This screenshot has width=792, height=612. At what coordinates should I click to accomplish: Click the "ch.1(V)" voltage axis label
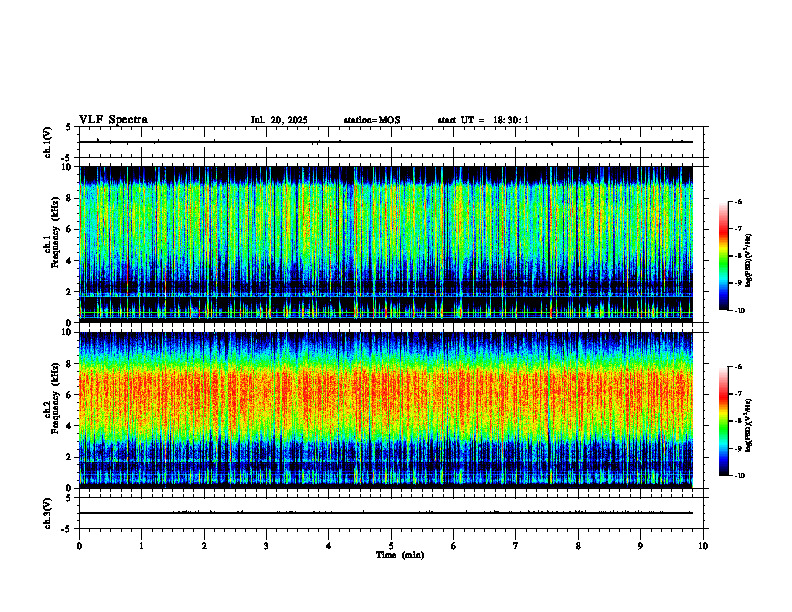click(x=47, y=142)
